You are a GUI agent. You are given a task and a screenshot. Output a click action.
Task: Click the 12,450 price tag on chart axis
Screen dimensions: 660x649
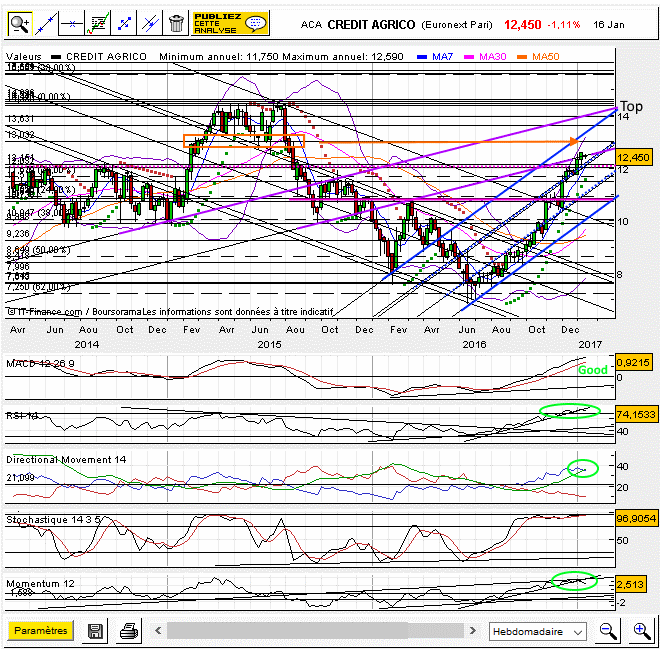click(x=634, y=157)
